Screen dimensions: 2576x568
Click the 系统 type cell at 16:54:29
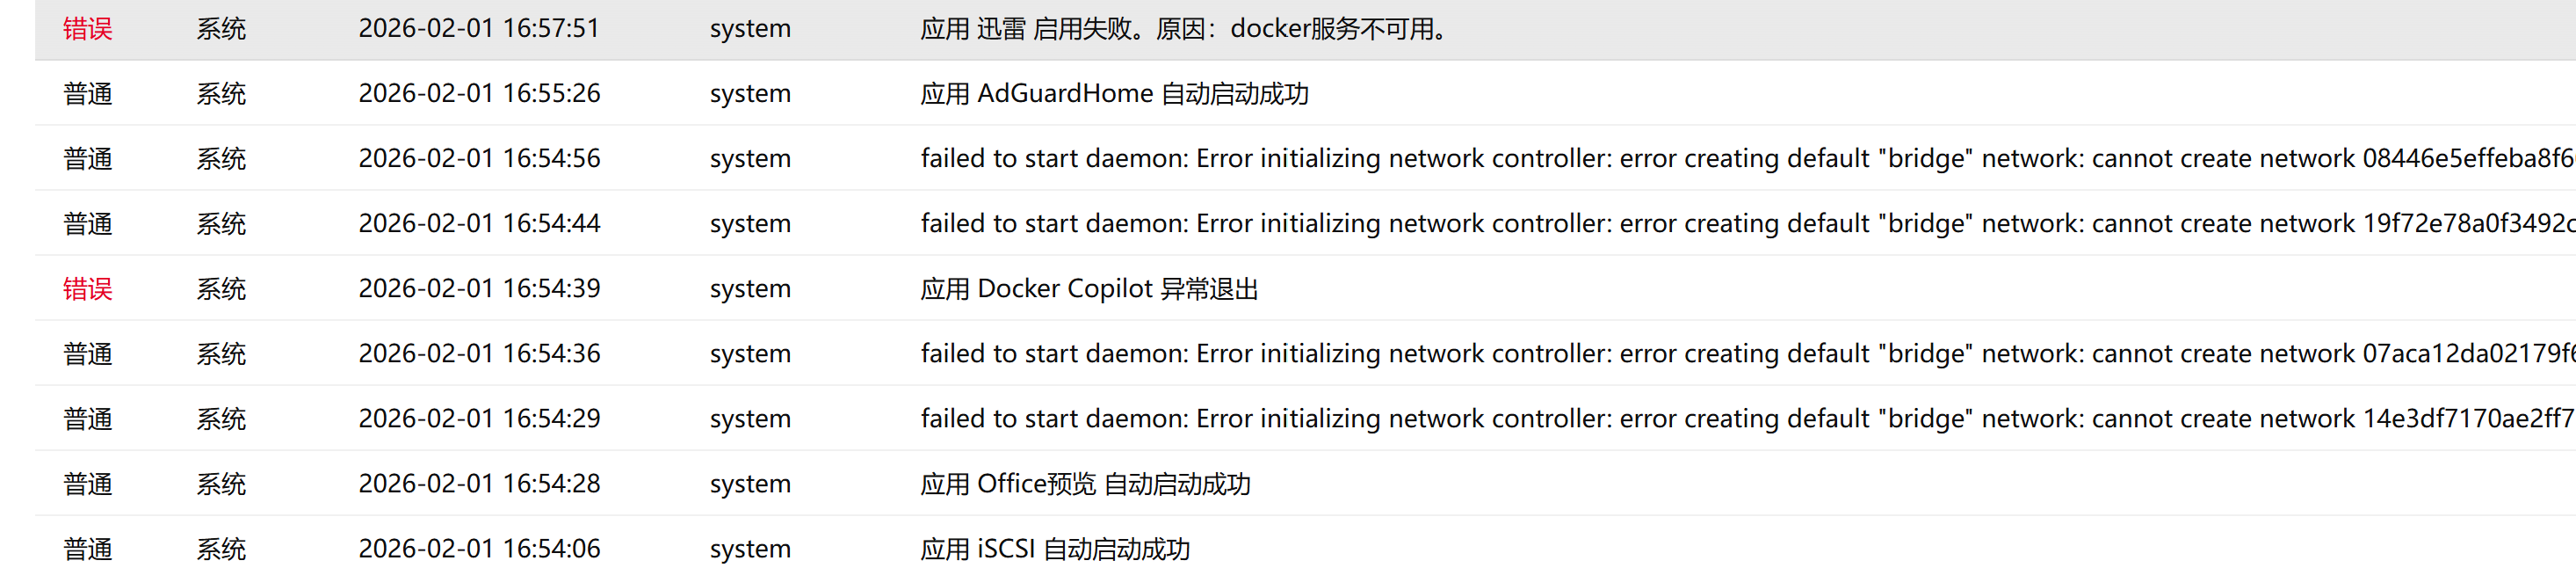pyautogui.click(x=221, y=419)
